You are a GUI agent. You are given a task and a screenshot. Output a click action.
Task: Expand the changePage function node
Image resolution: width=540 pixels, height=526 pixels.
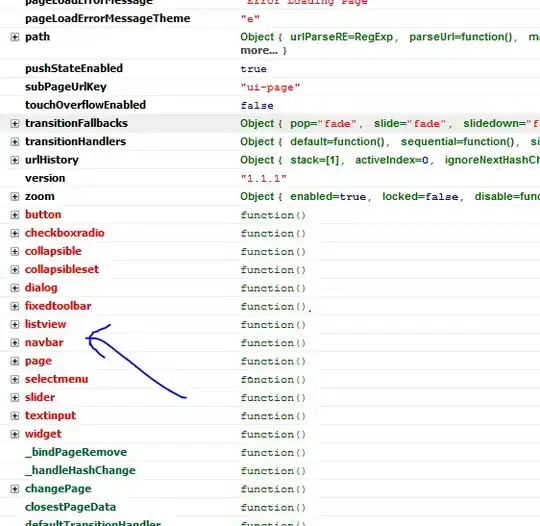[15, 489]
